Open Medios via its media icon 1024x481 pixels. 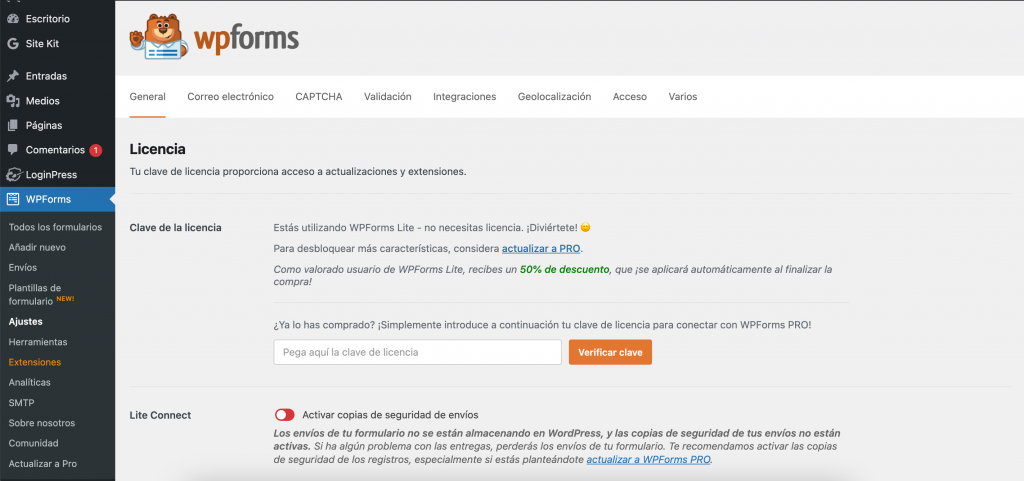pos(13,101)
